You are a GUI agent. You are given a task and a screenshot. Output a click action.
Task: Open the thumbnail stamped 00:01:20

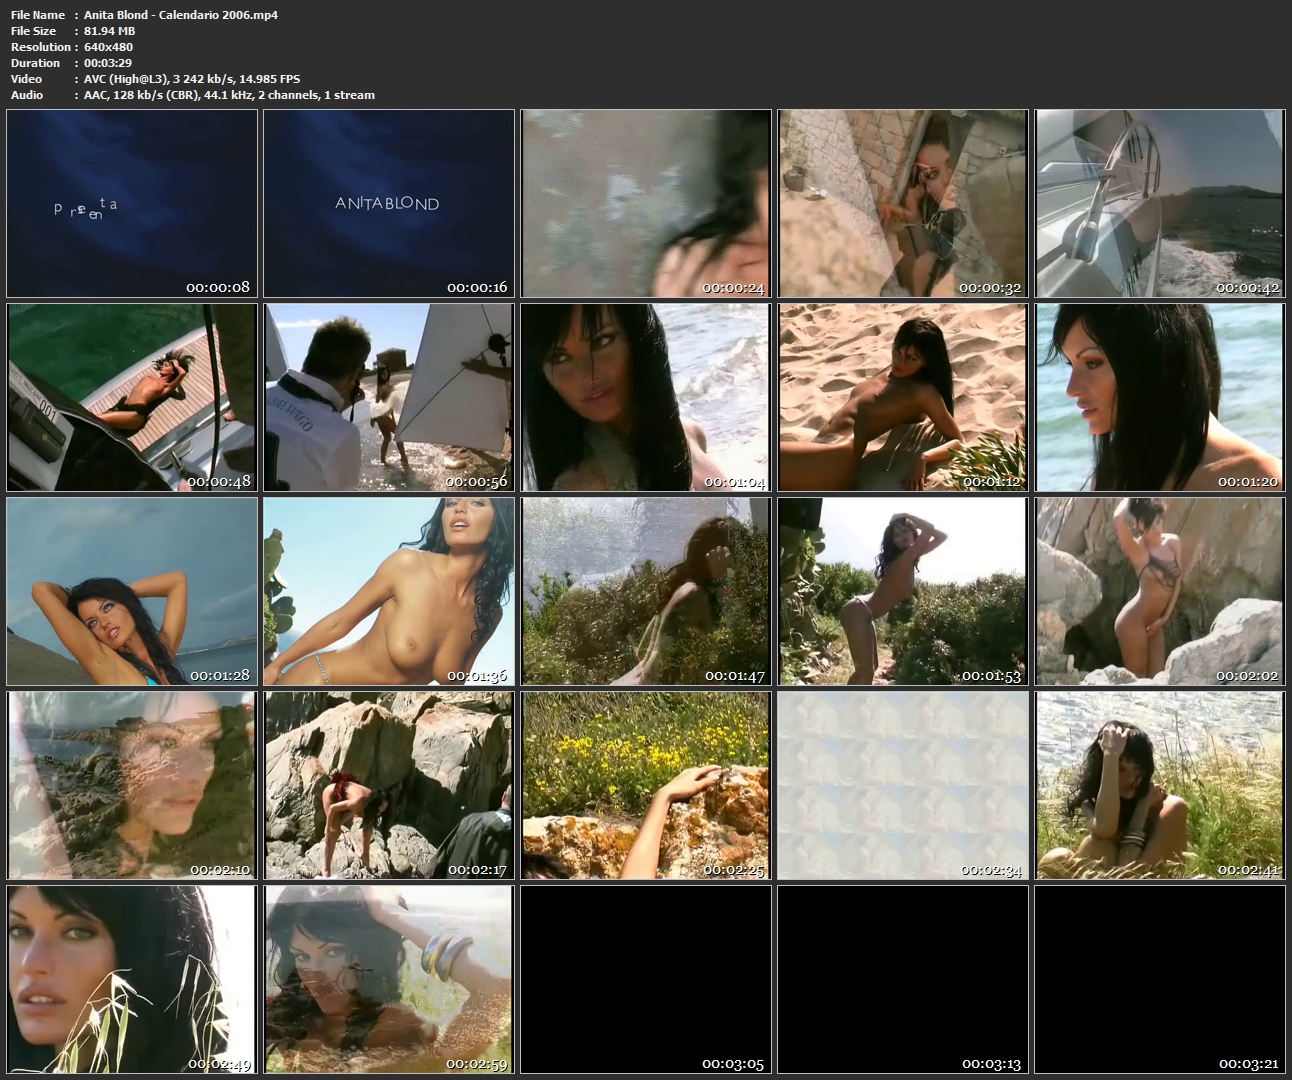[1160, 397]
